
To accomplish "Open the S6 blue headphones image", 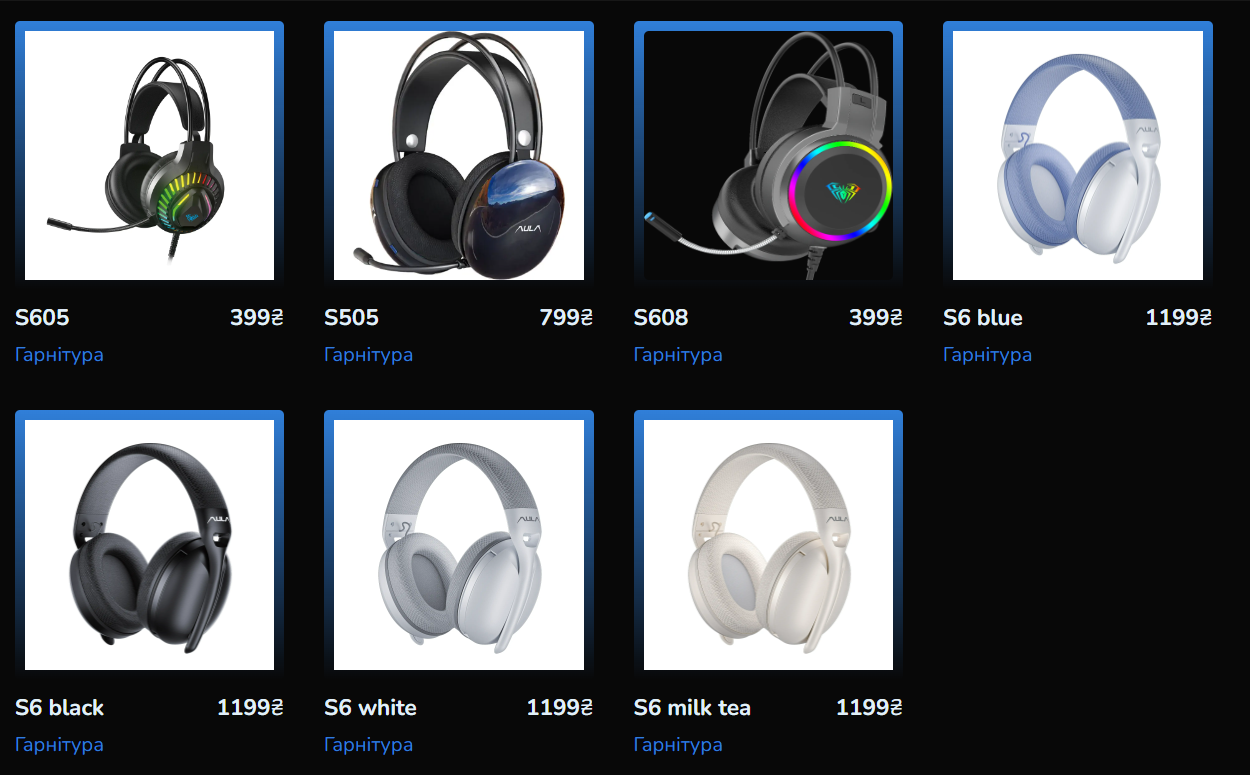I will [x=1078, y=155].
